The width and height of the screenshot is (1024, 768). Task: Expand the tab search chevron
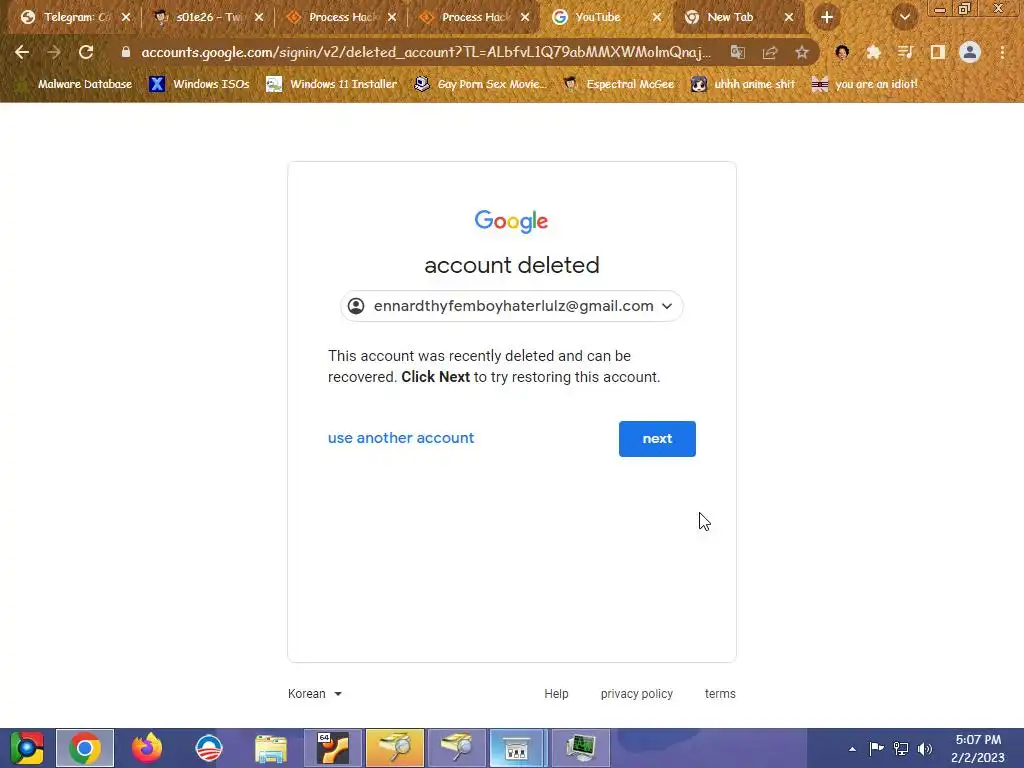coord(904,18)
